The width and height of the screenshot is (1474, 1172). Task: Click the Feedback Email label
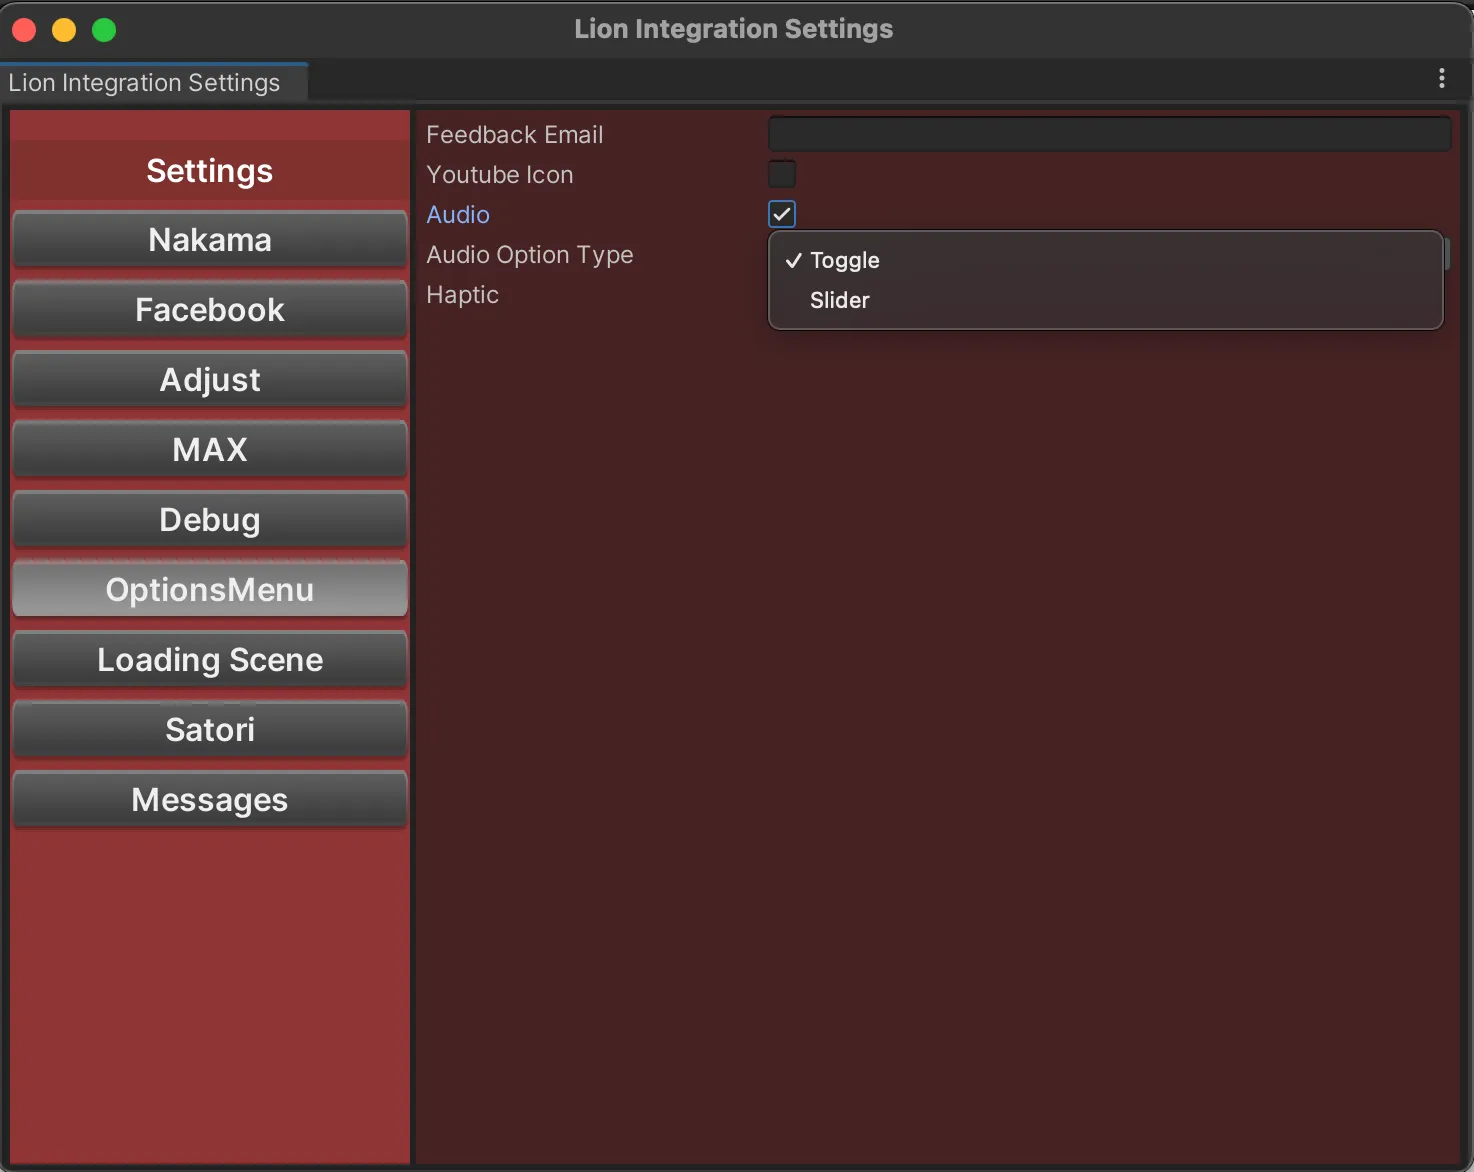tap(515, 135)
